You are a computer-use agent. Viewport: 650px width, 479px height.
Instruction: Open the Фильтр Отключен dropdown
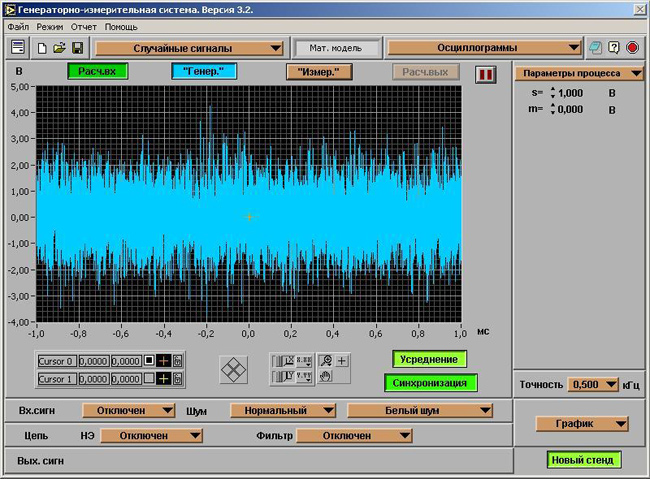[354, 436]
